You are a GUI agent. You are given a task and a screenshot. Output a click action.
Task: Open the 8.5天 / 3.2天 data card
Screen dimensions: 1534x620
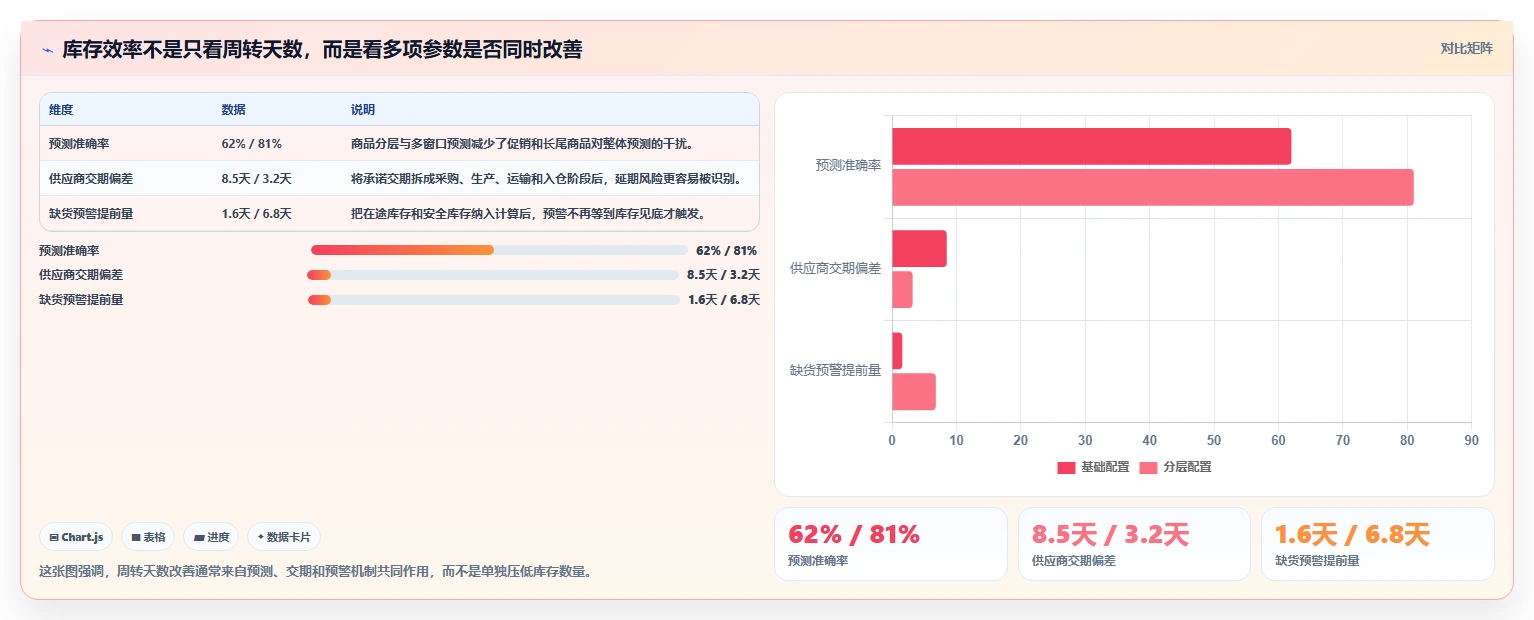pyautogui.click(x=1134, y=544)
